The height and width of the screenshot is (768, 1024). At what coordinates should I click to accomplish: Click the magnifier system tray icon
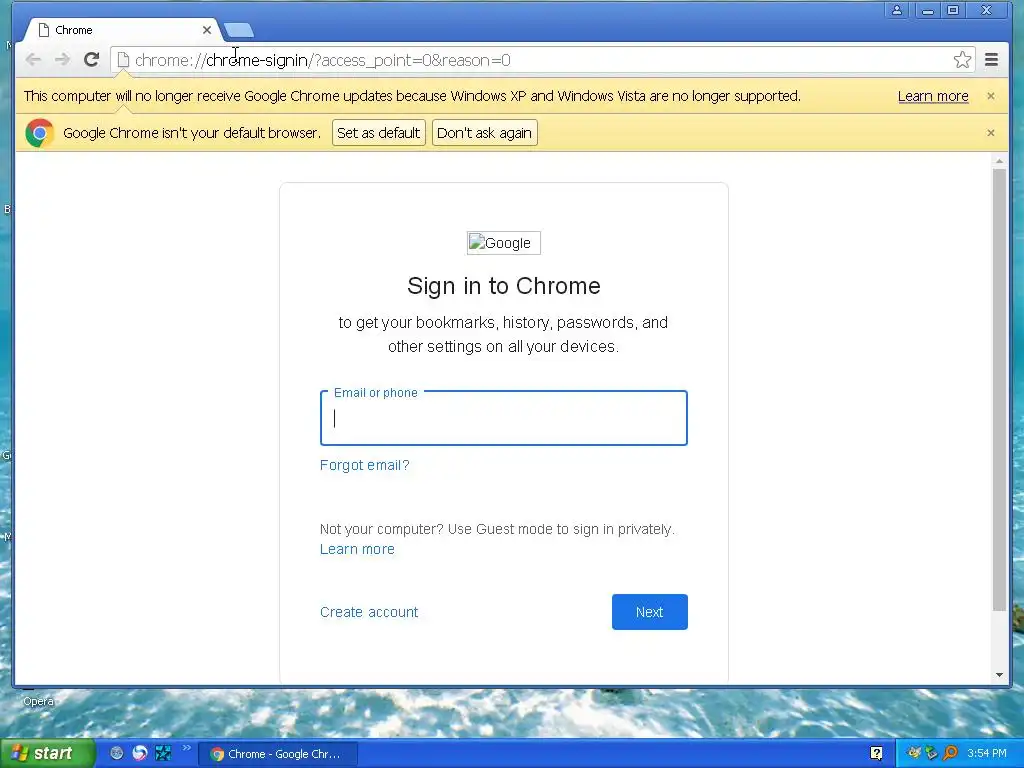[950, 753]
